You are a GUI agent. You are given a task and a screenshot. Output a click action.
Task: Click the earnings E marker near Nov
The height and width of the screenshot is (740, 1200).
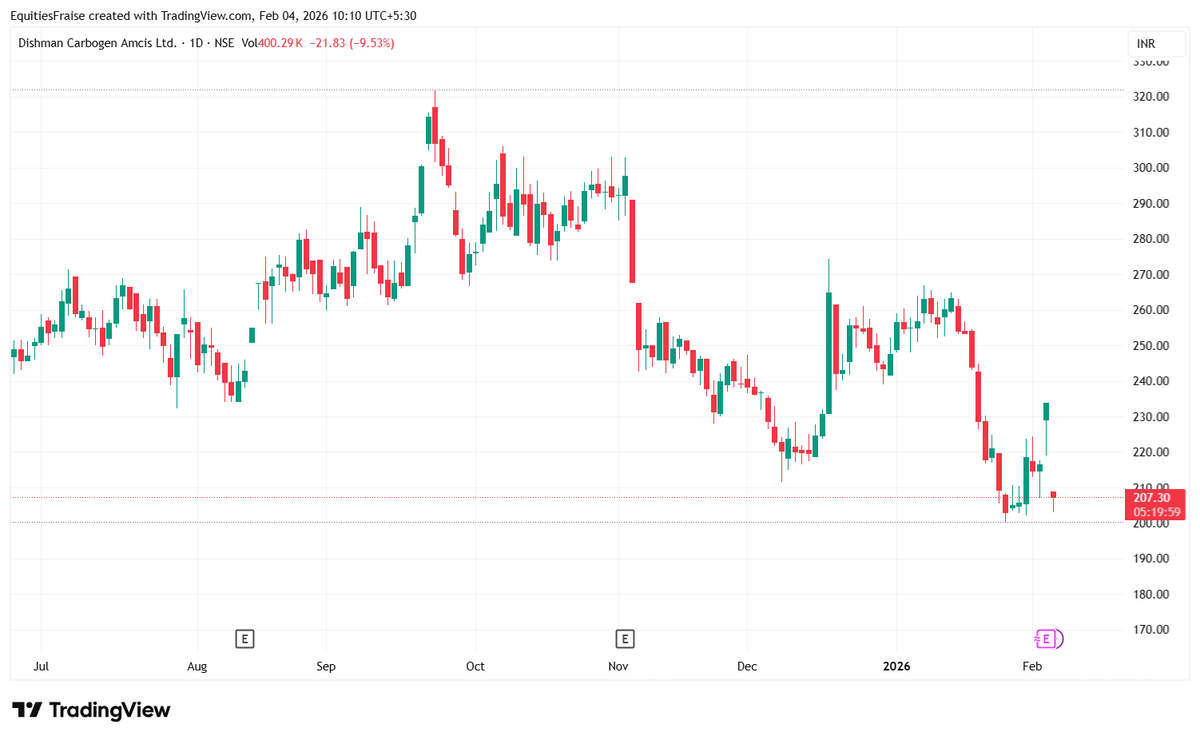[x=625, y=638]
